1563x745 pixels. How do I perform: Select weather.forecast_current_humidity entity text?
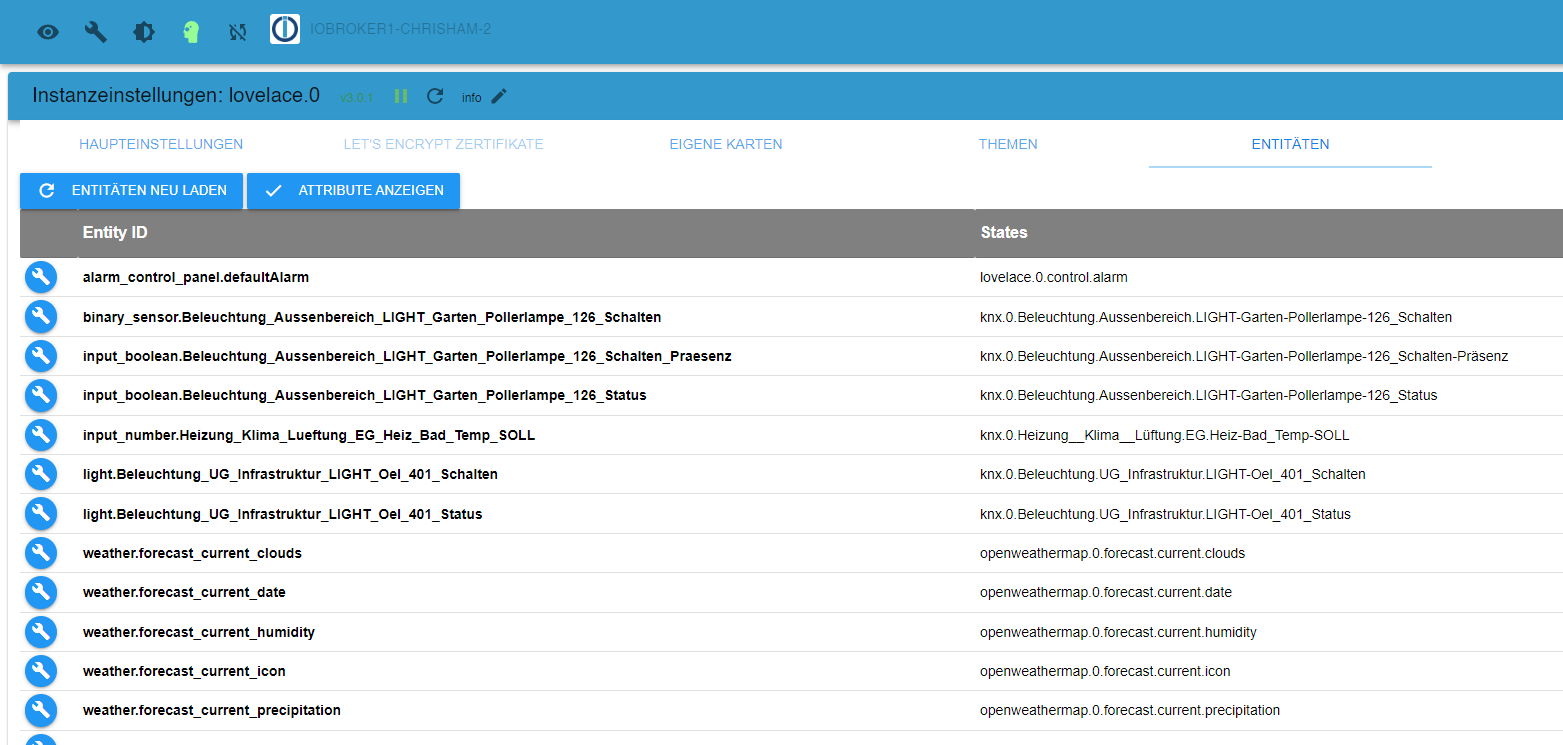(x=199, y=632)
